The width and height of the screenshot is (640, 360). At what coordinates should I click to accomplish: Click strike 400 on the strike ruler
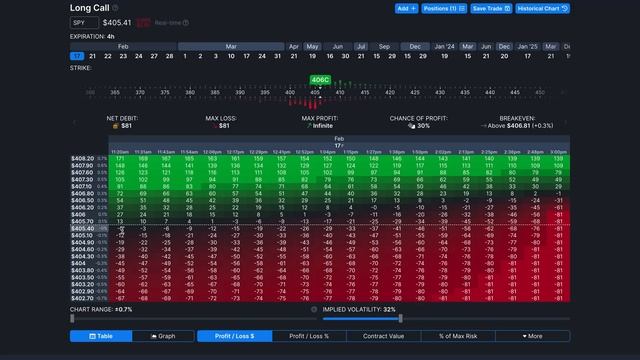tap(290, 93)
